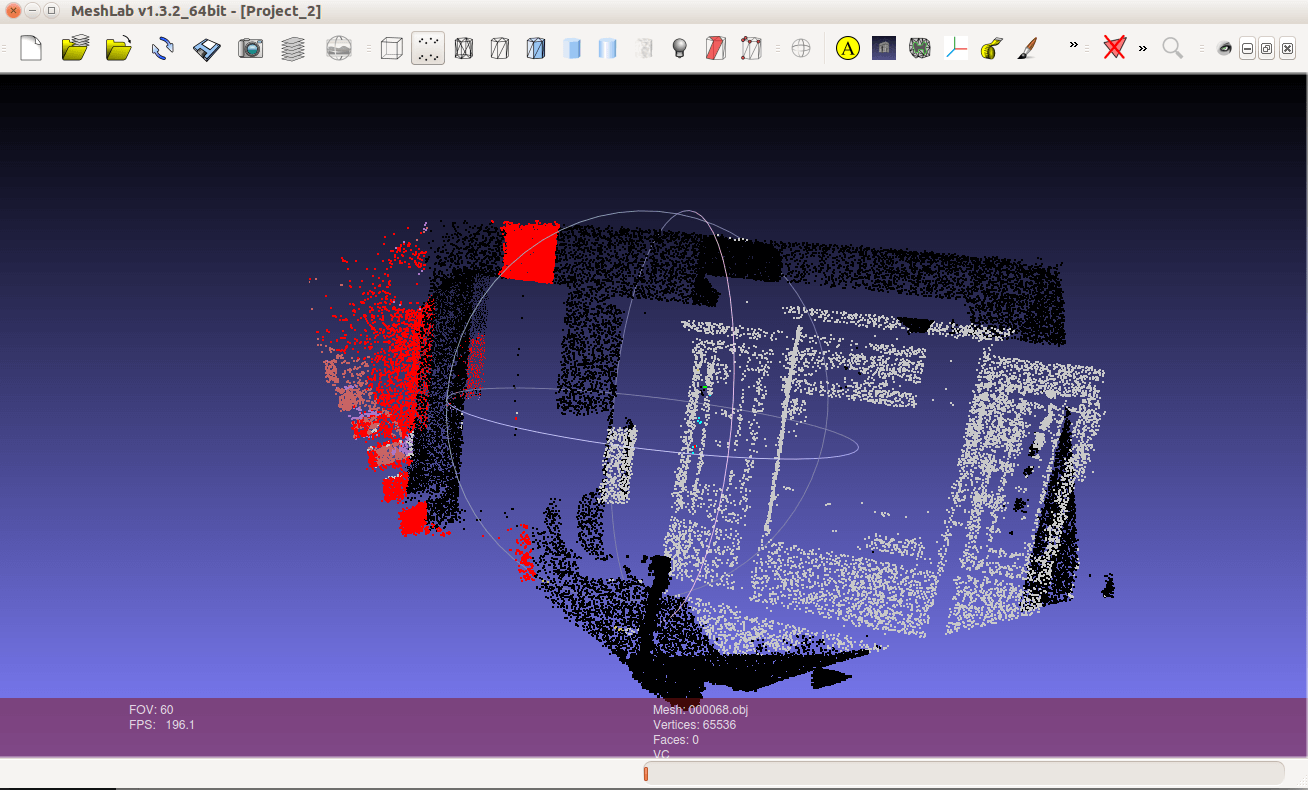Click the Open Project folder icon
The width and height of the screenshot is (1308, 790).
coord(75,48)
